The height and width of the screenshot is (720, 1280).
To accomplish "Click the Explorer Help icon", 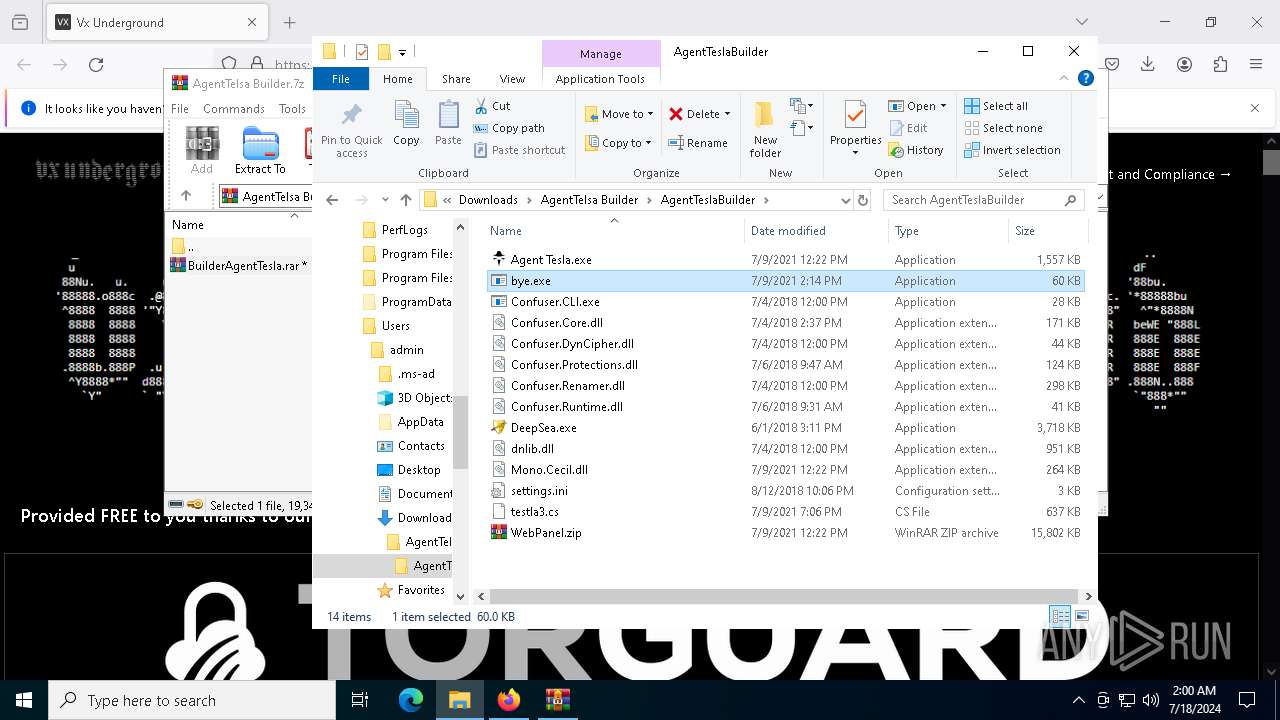I will pos(1085,78).
